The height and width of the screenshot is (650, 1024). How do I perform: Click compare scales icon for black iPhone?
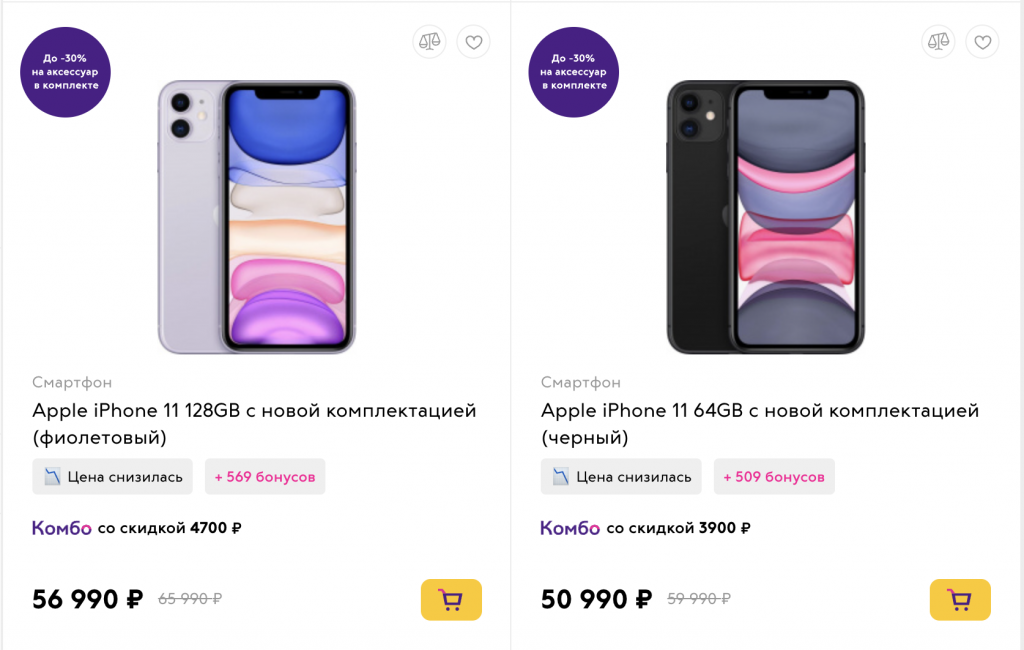(938, 42)
